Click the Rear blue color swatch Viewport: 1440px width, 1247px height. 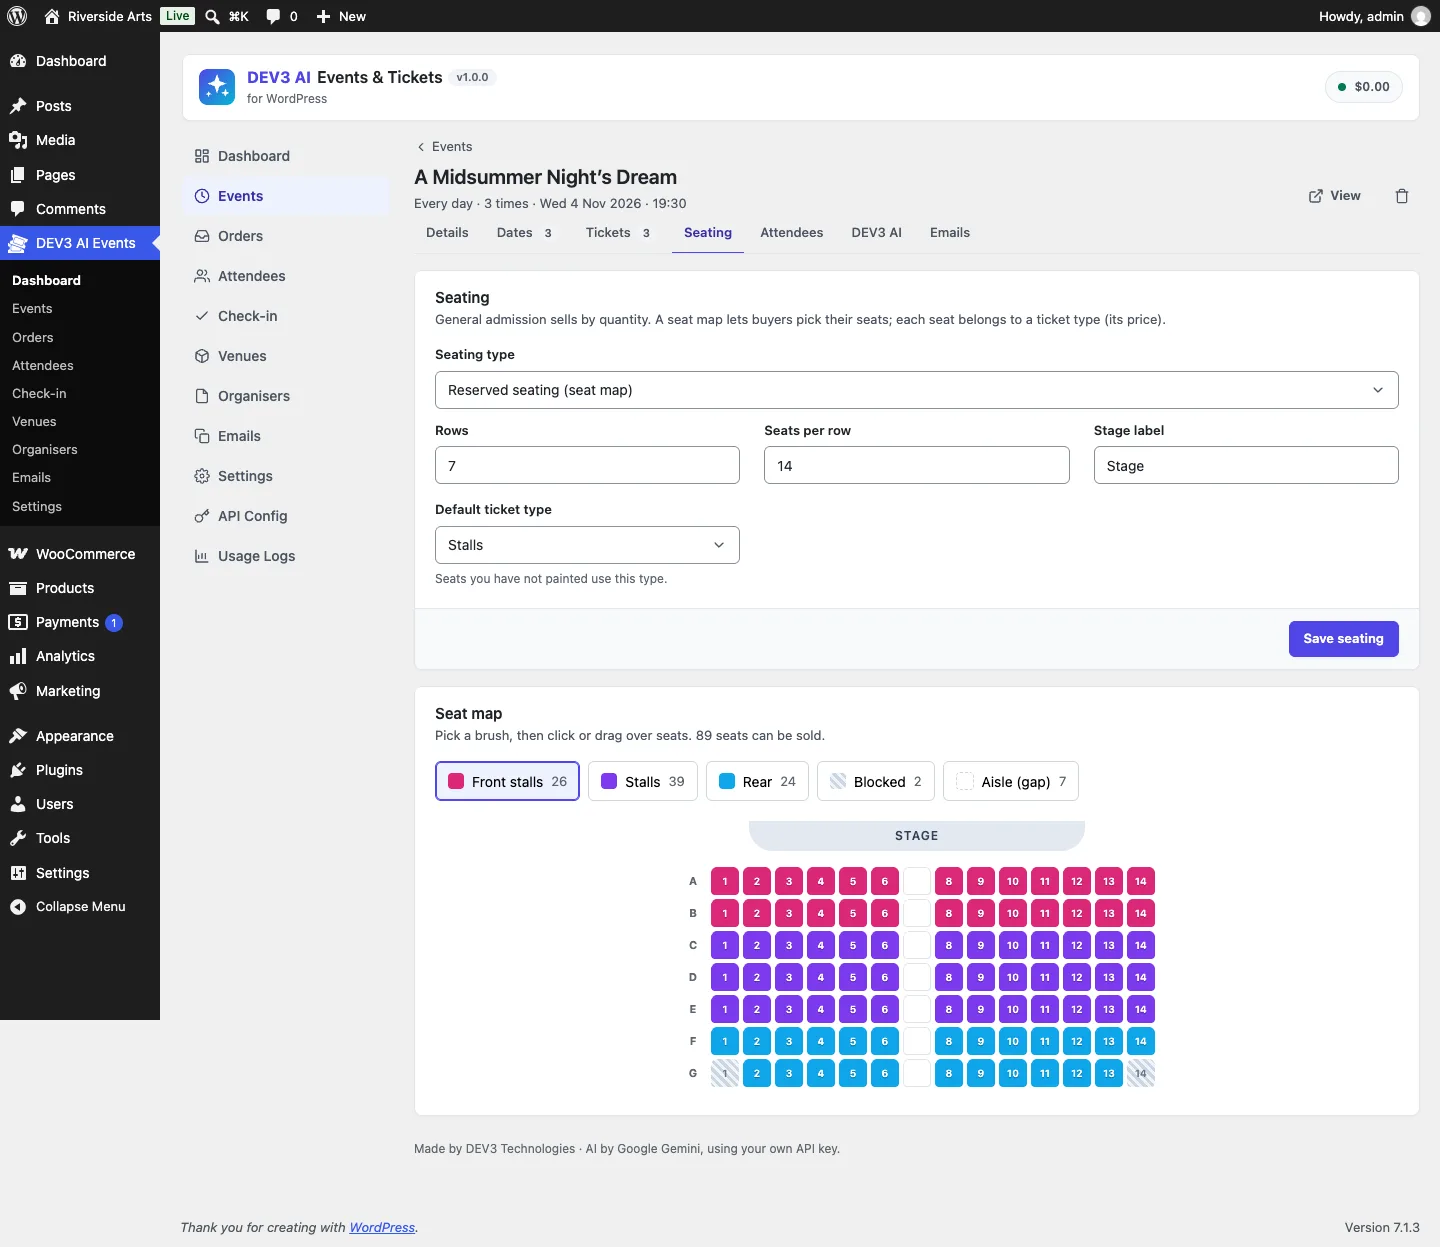pyautogui.click(x=727, y=781)
